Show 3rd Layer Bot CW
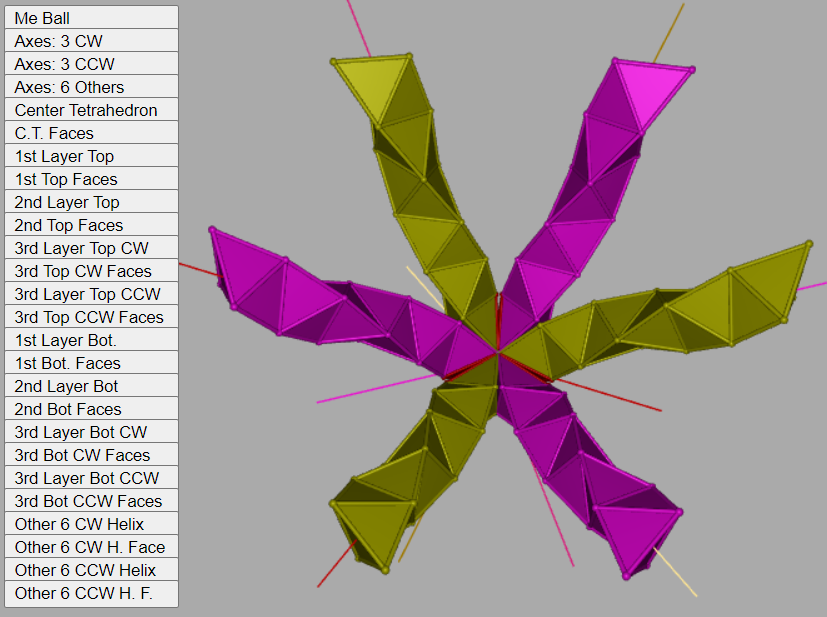Viewport: 827px width, 617px height. (91, 432)
